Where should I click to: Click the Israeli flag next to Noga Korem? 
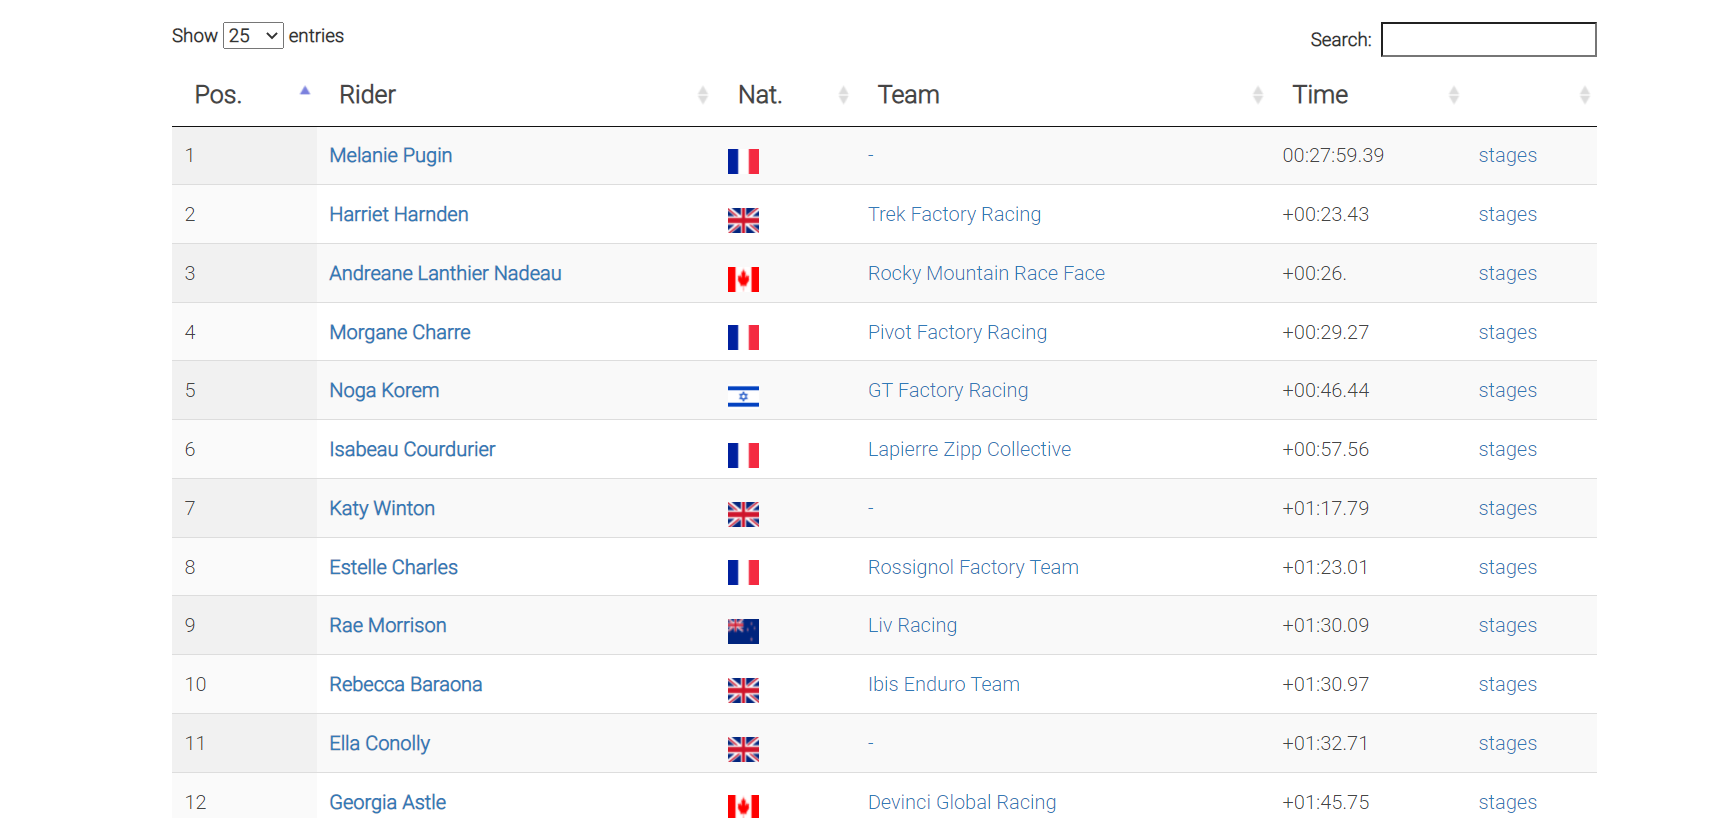coord(743,397)
